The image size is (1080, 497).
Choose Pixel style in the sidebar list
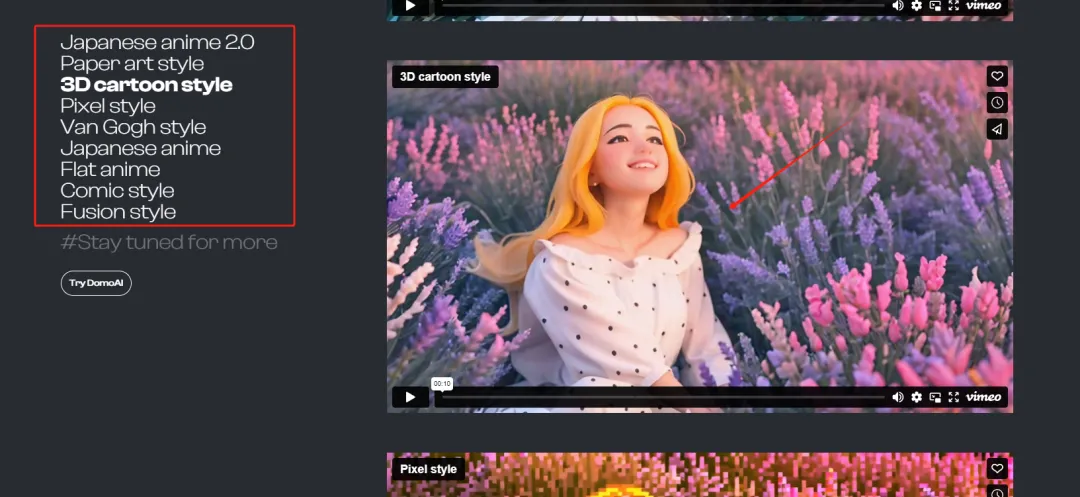(108, 106)
